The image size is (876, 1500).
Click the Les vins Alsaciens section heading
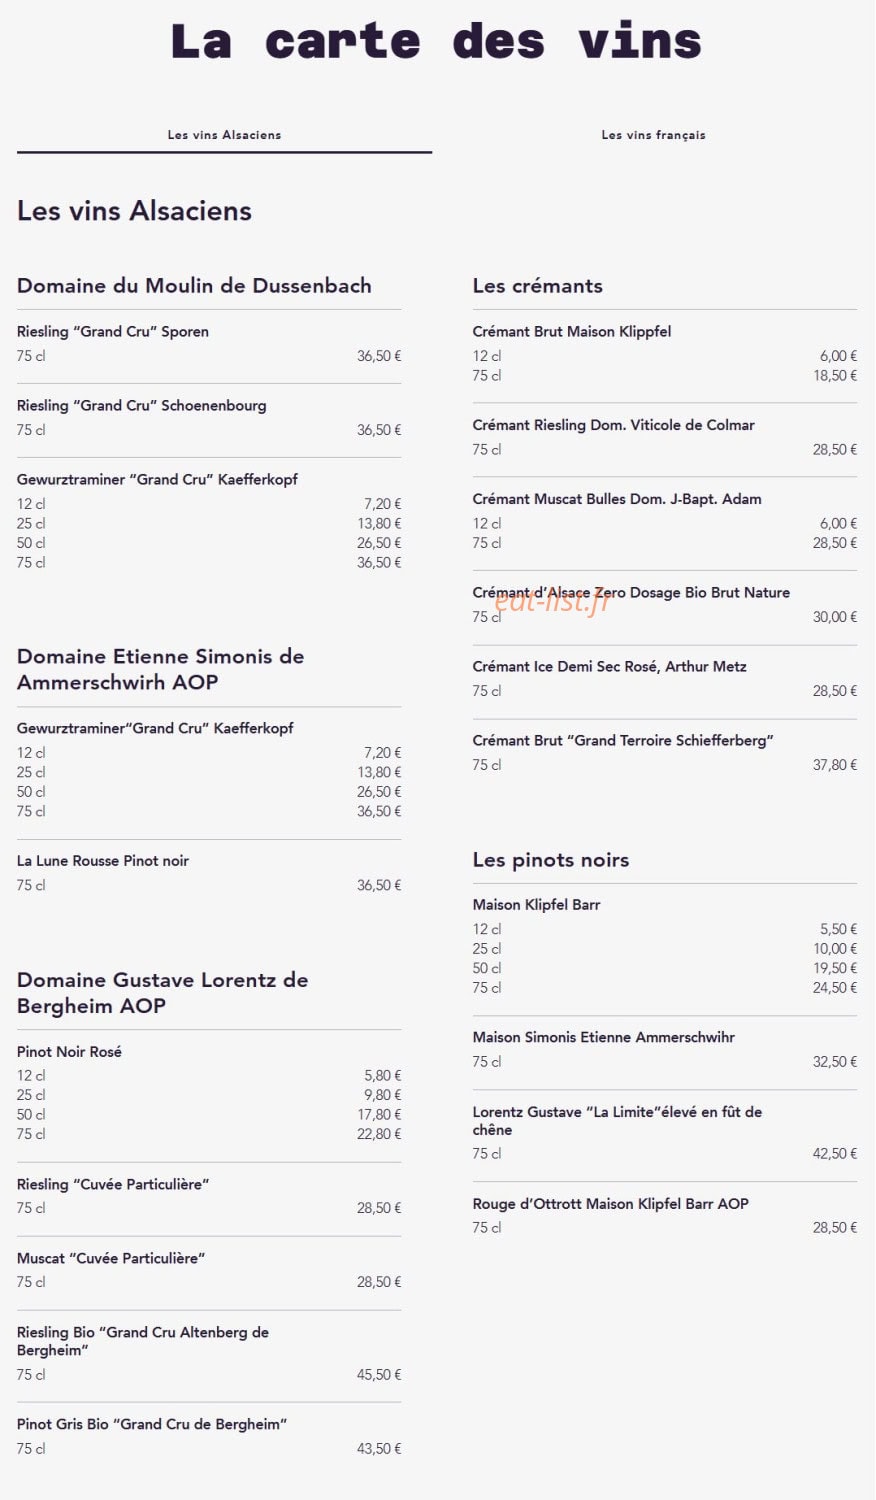(134, 211)
